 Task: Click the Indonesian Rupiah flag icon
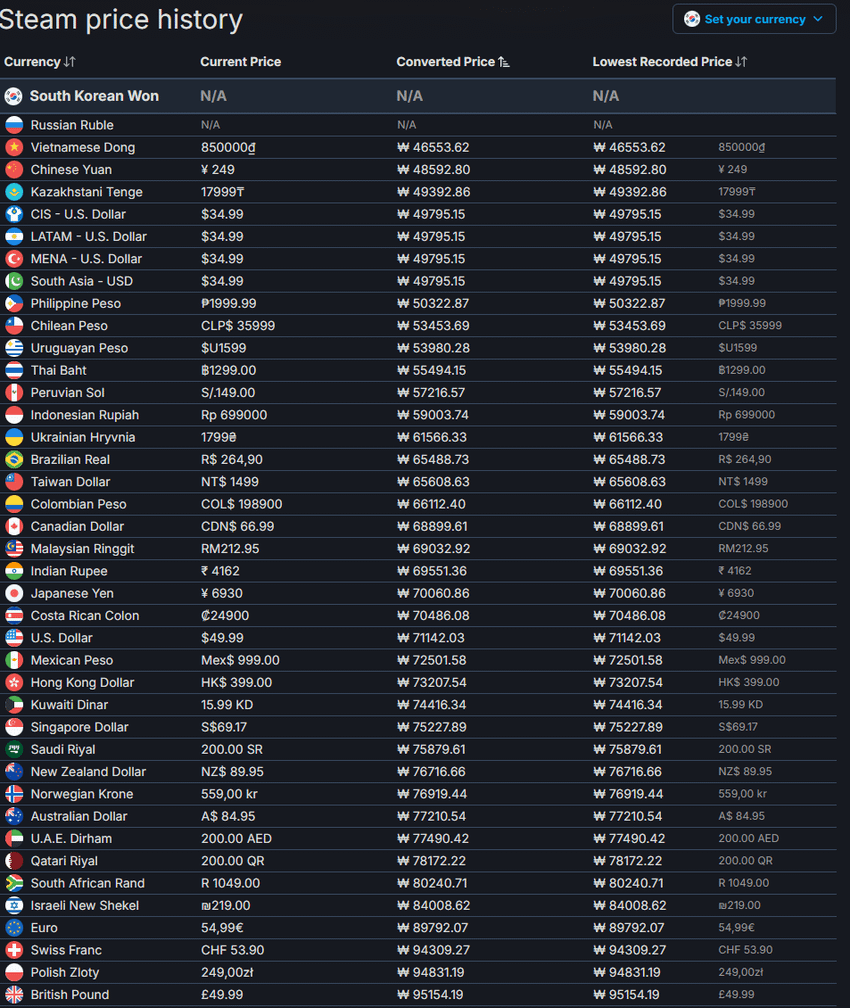click(x=14, y=415)
